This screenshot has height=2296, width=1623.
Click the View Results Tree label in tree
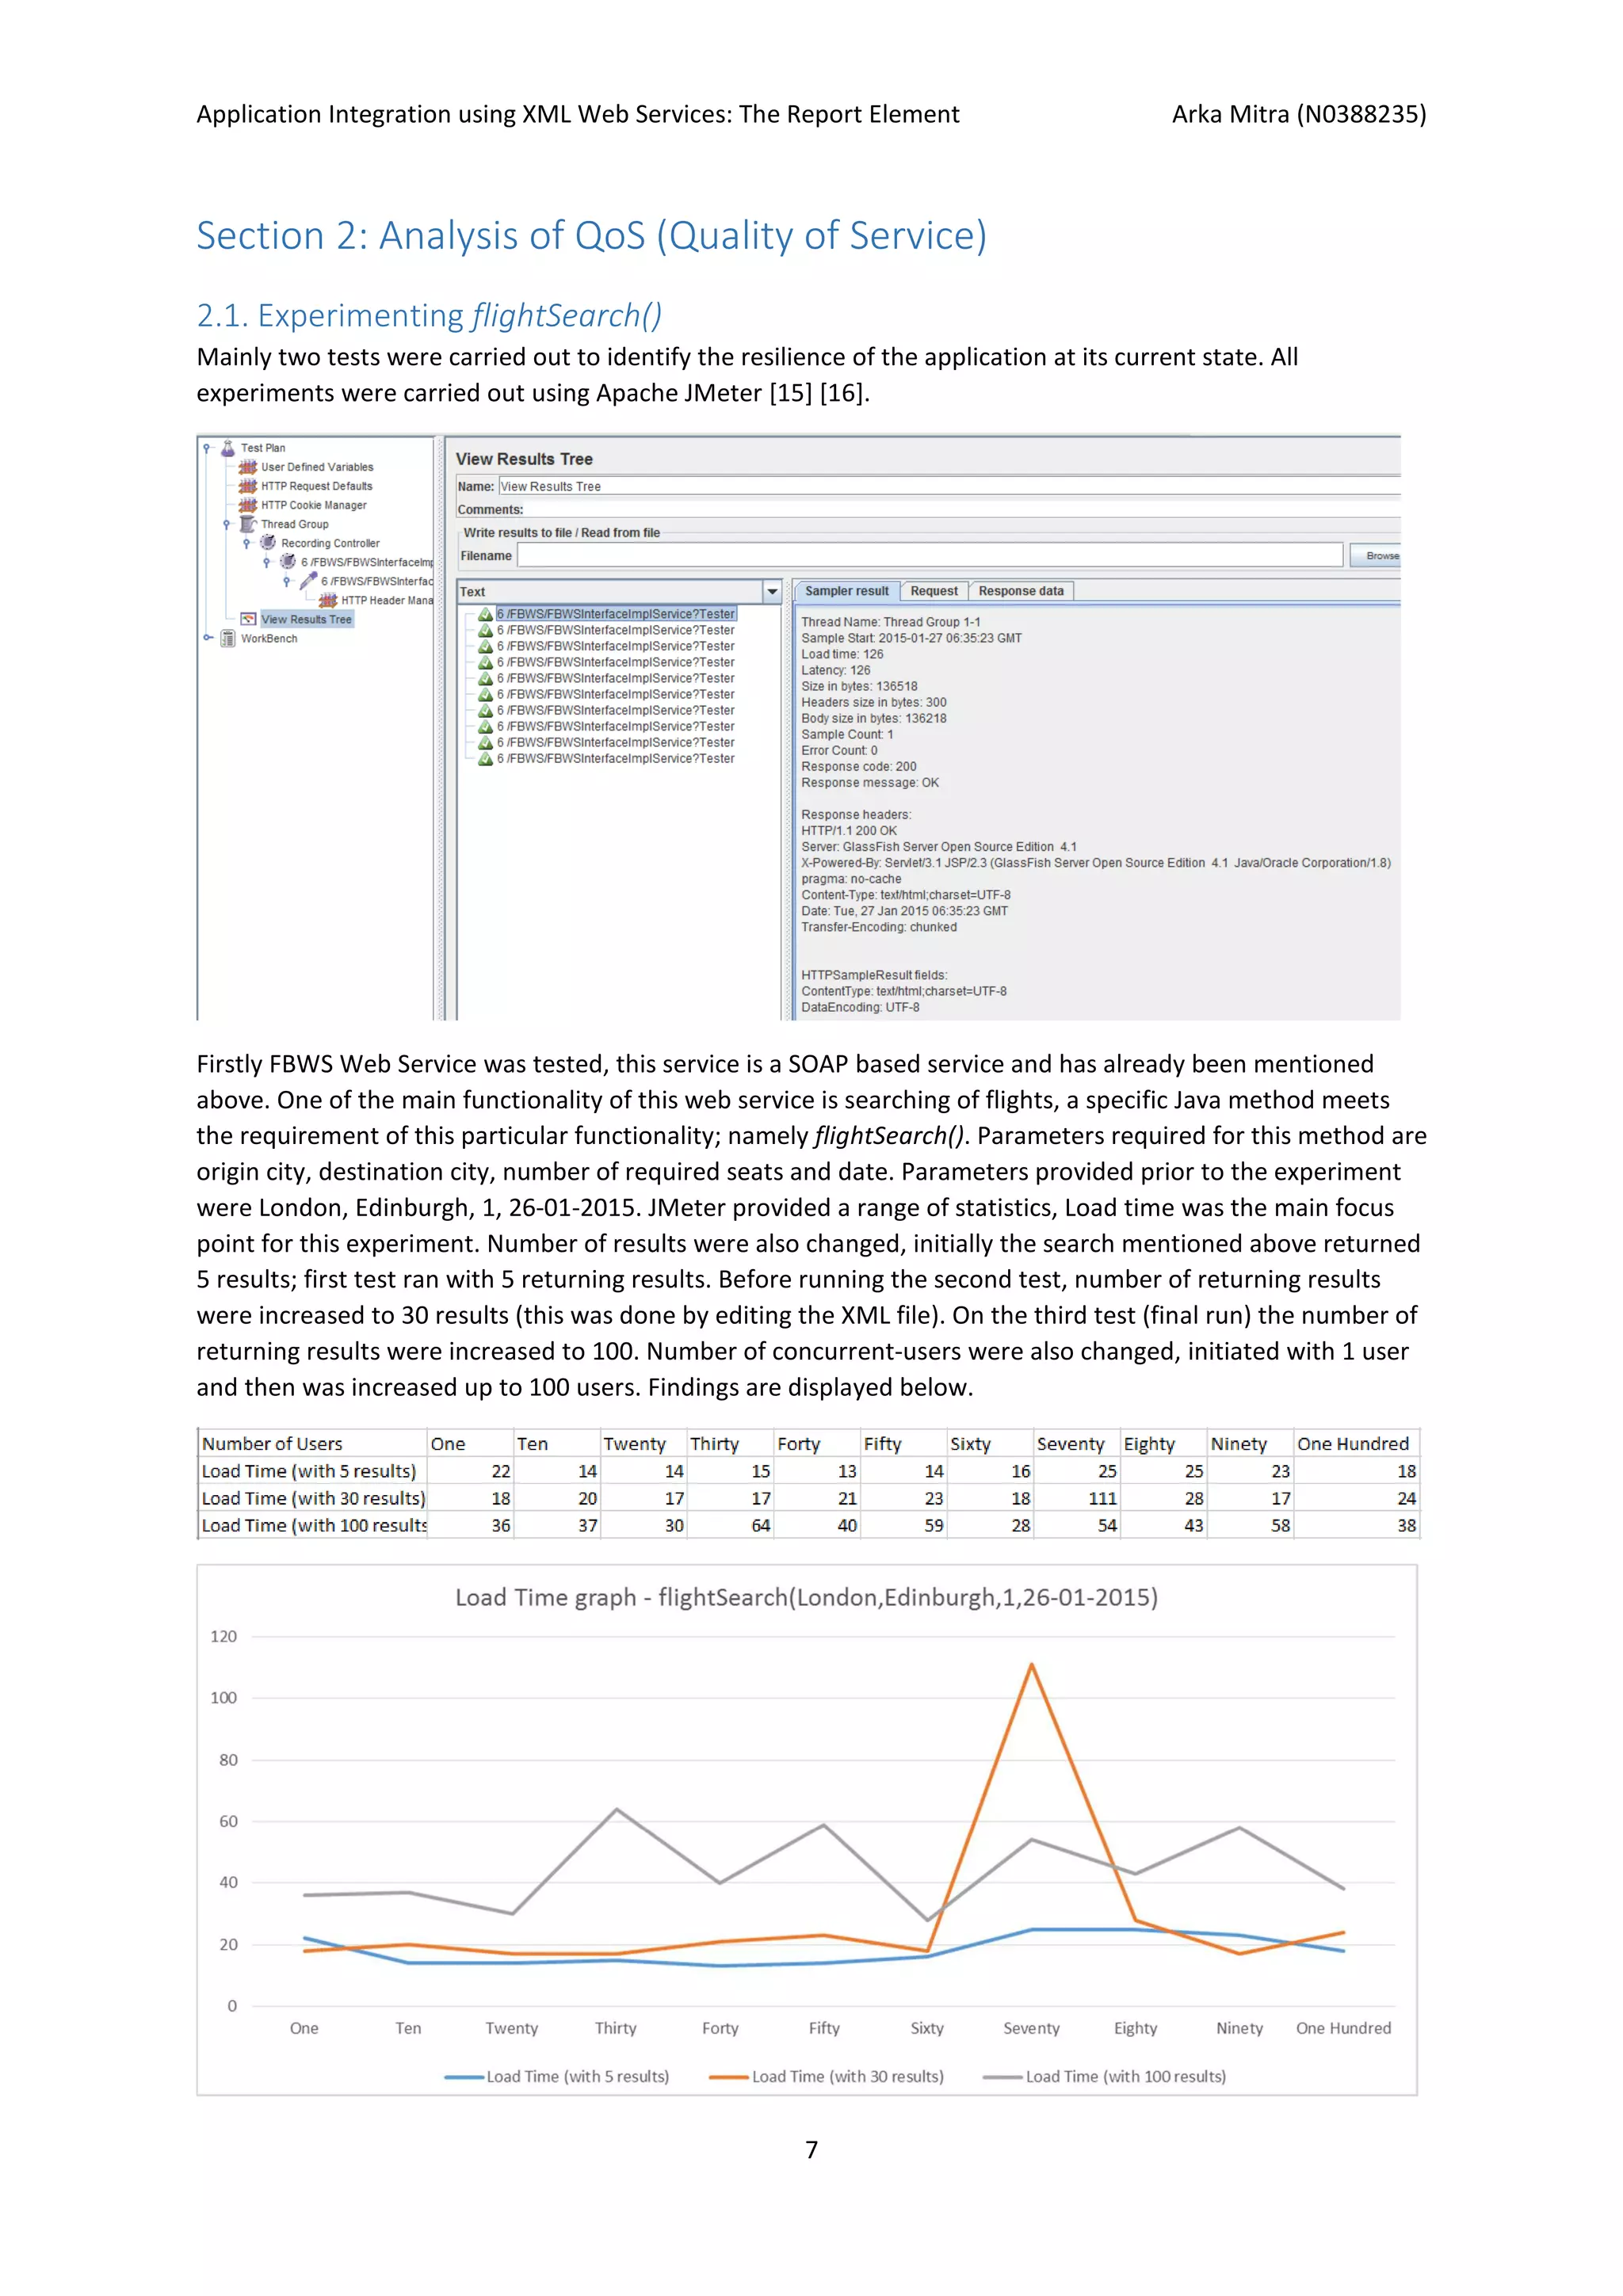coord(306,619)
